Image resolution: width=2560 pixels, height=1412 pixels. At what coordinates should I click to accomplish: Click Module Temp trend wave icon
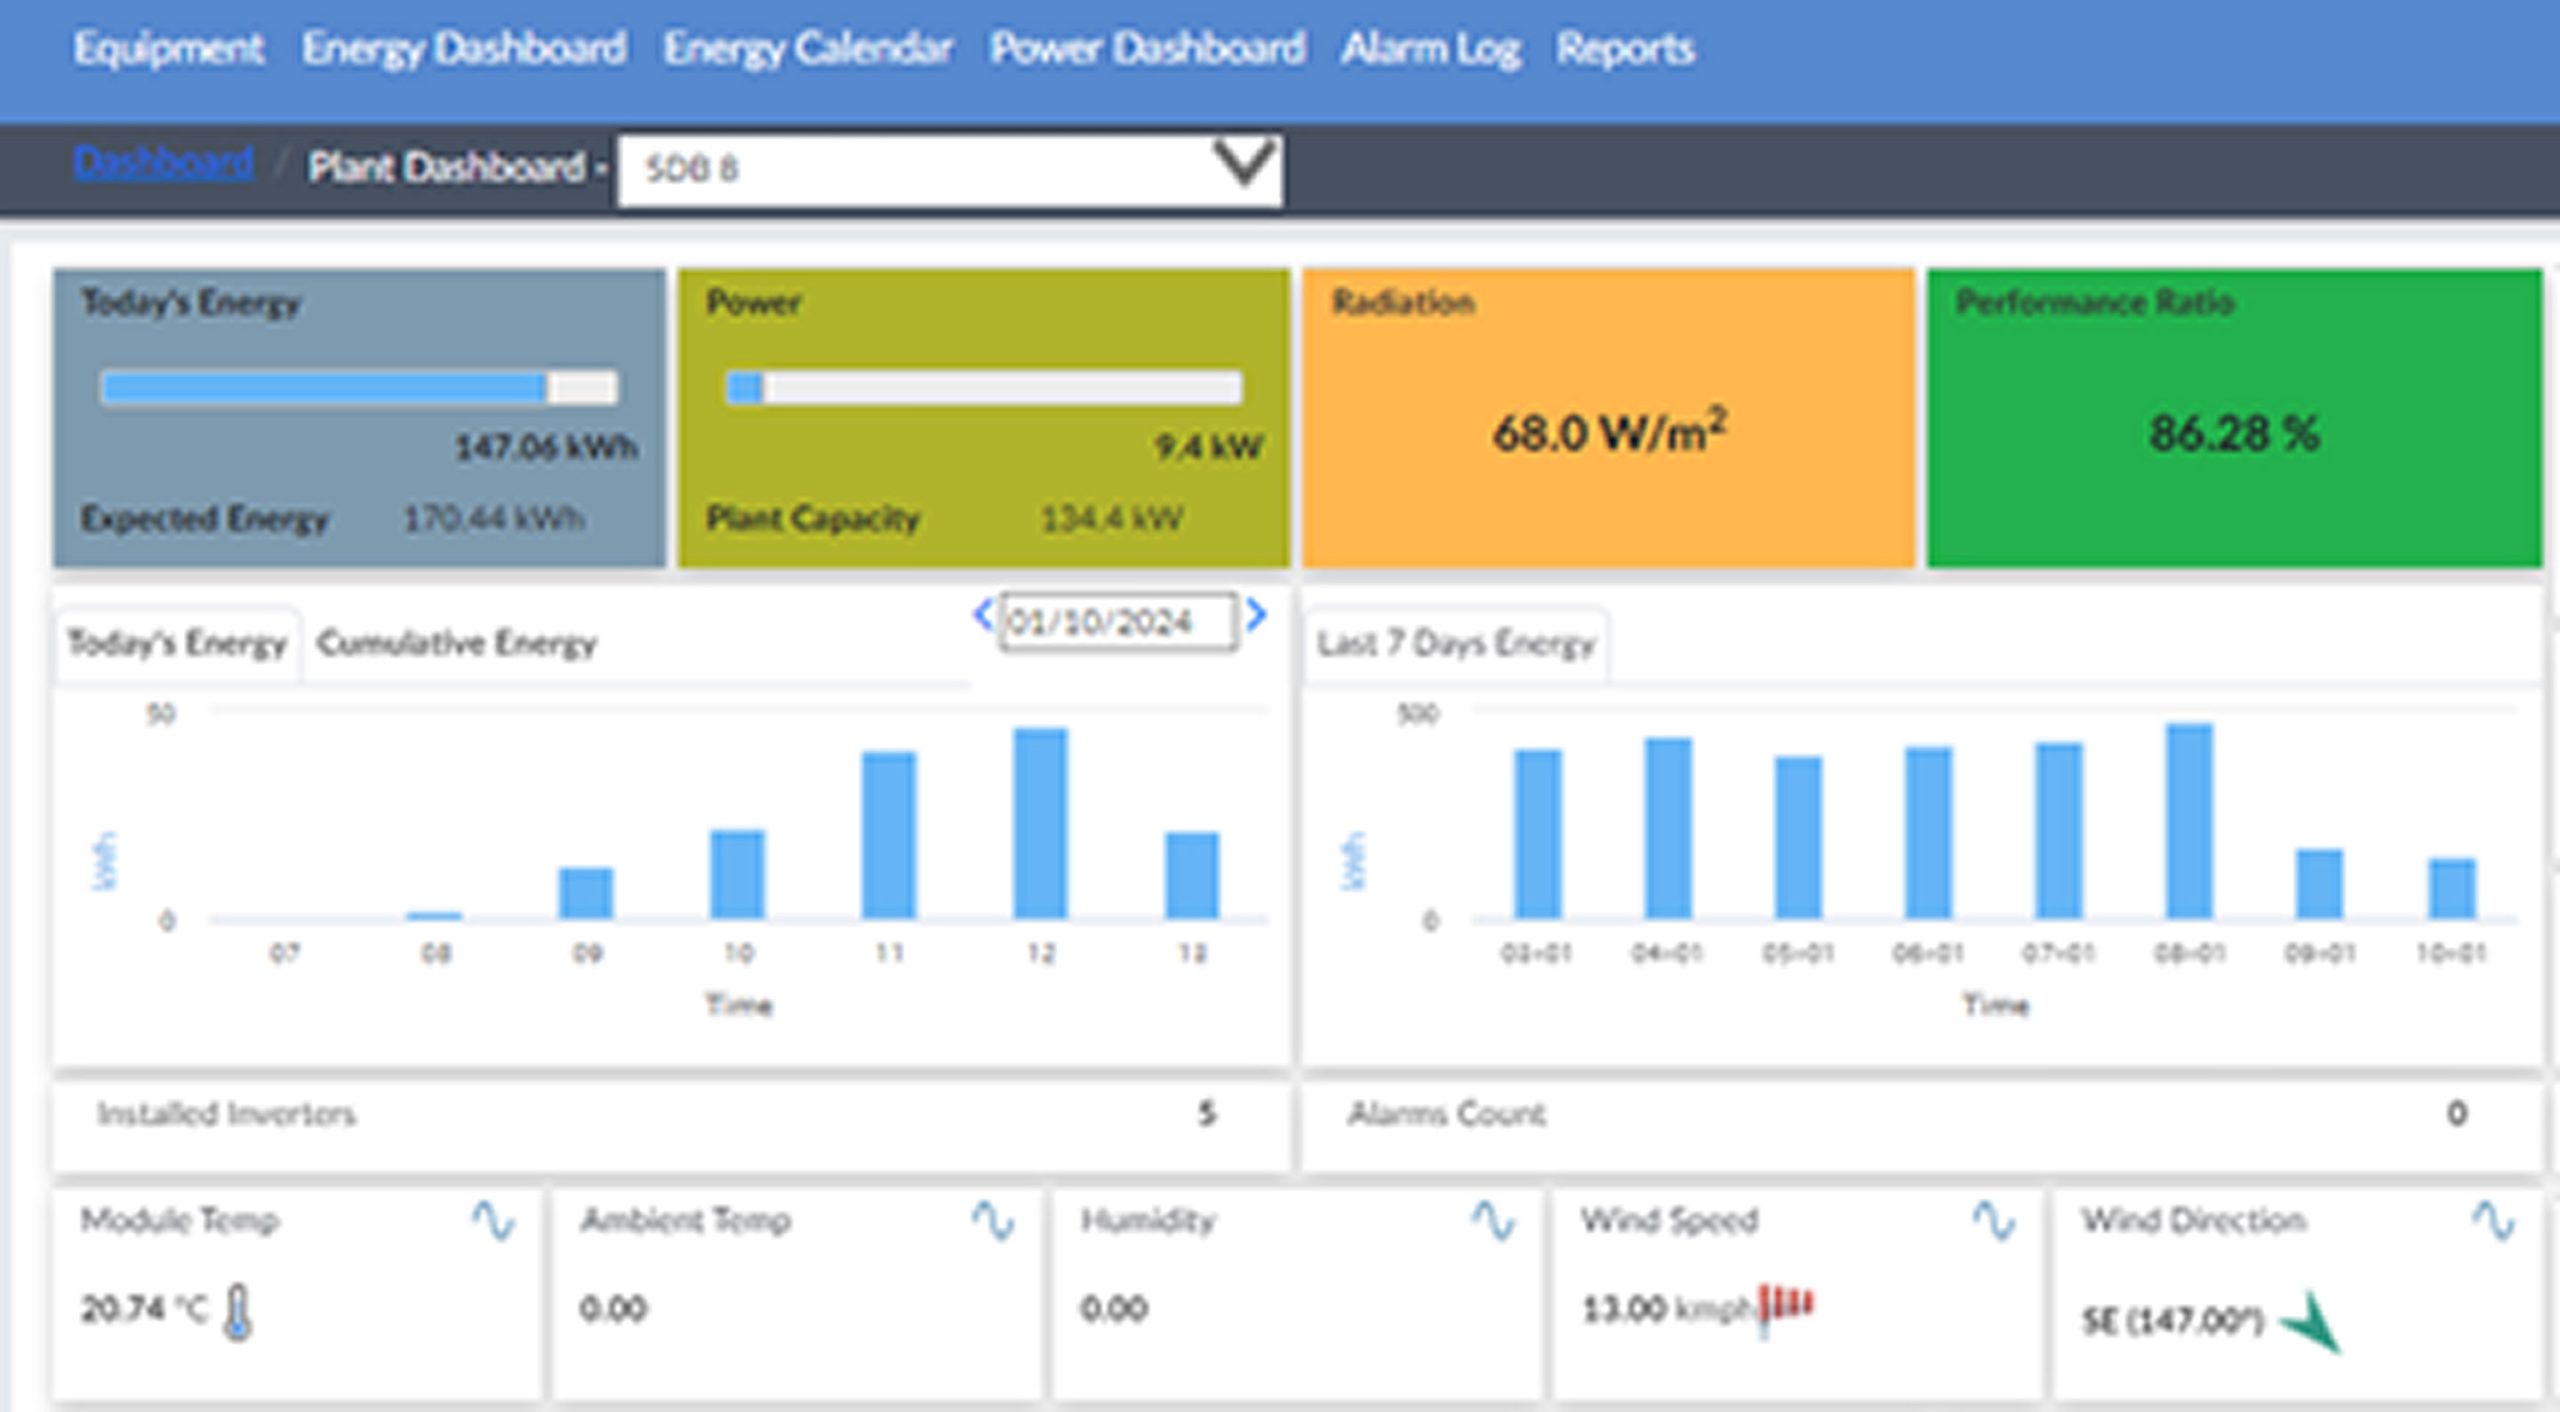tap(493, 1220)
